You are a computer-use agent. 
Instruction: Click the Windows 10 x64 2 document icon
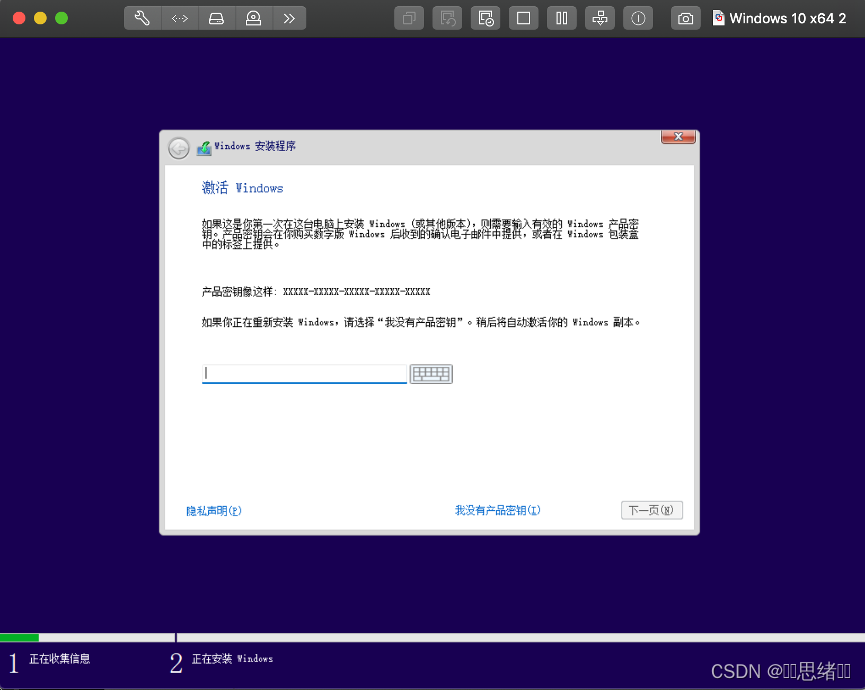718,18
